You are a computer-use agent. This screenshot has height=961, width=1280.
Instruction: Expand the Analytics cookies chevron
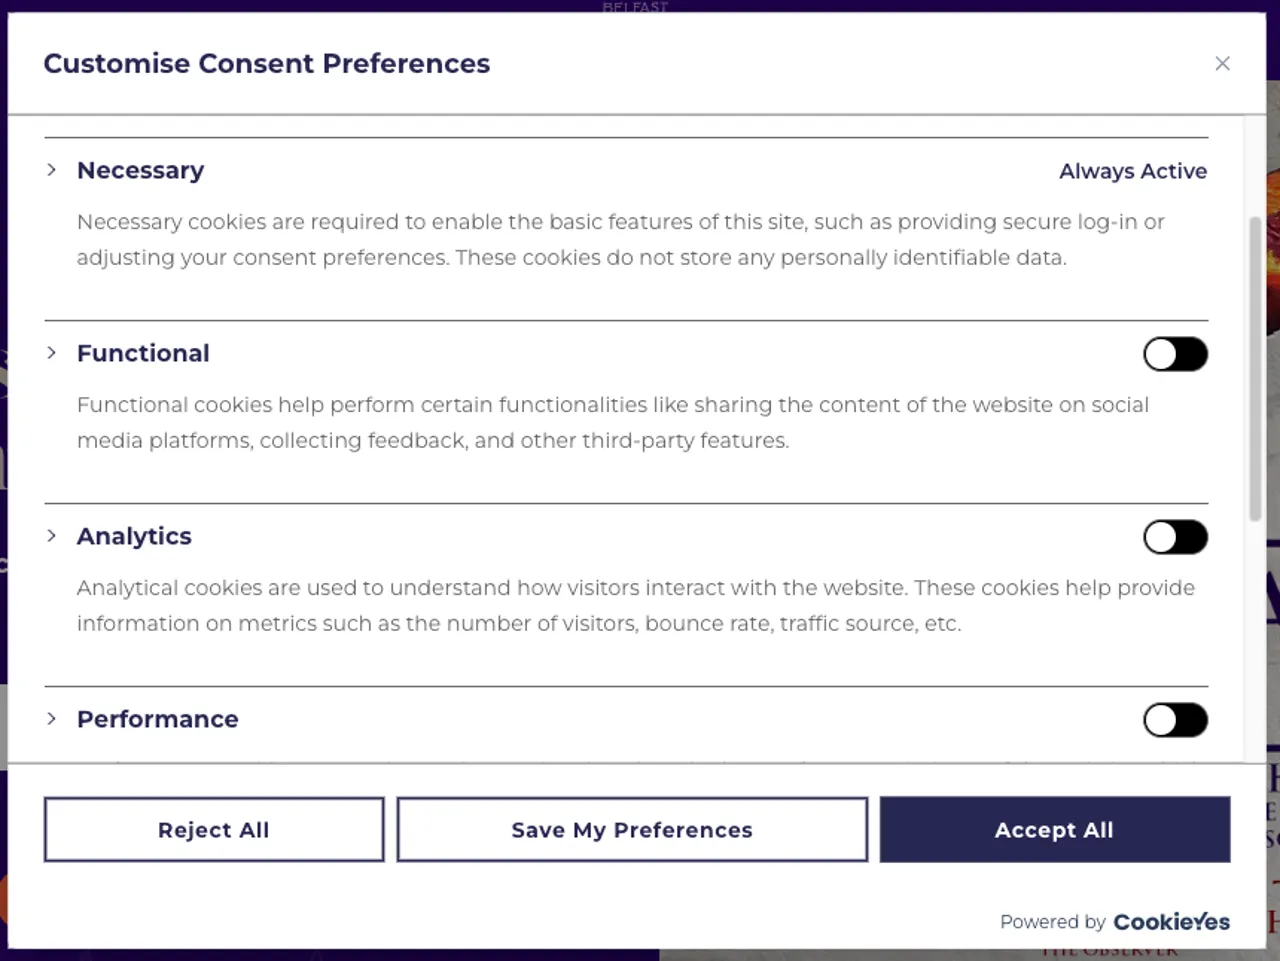[52, 536]
